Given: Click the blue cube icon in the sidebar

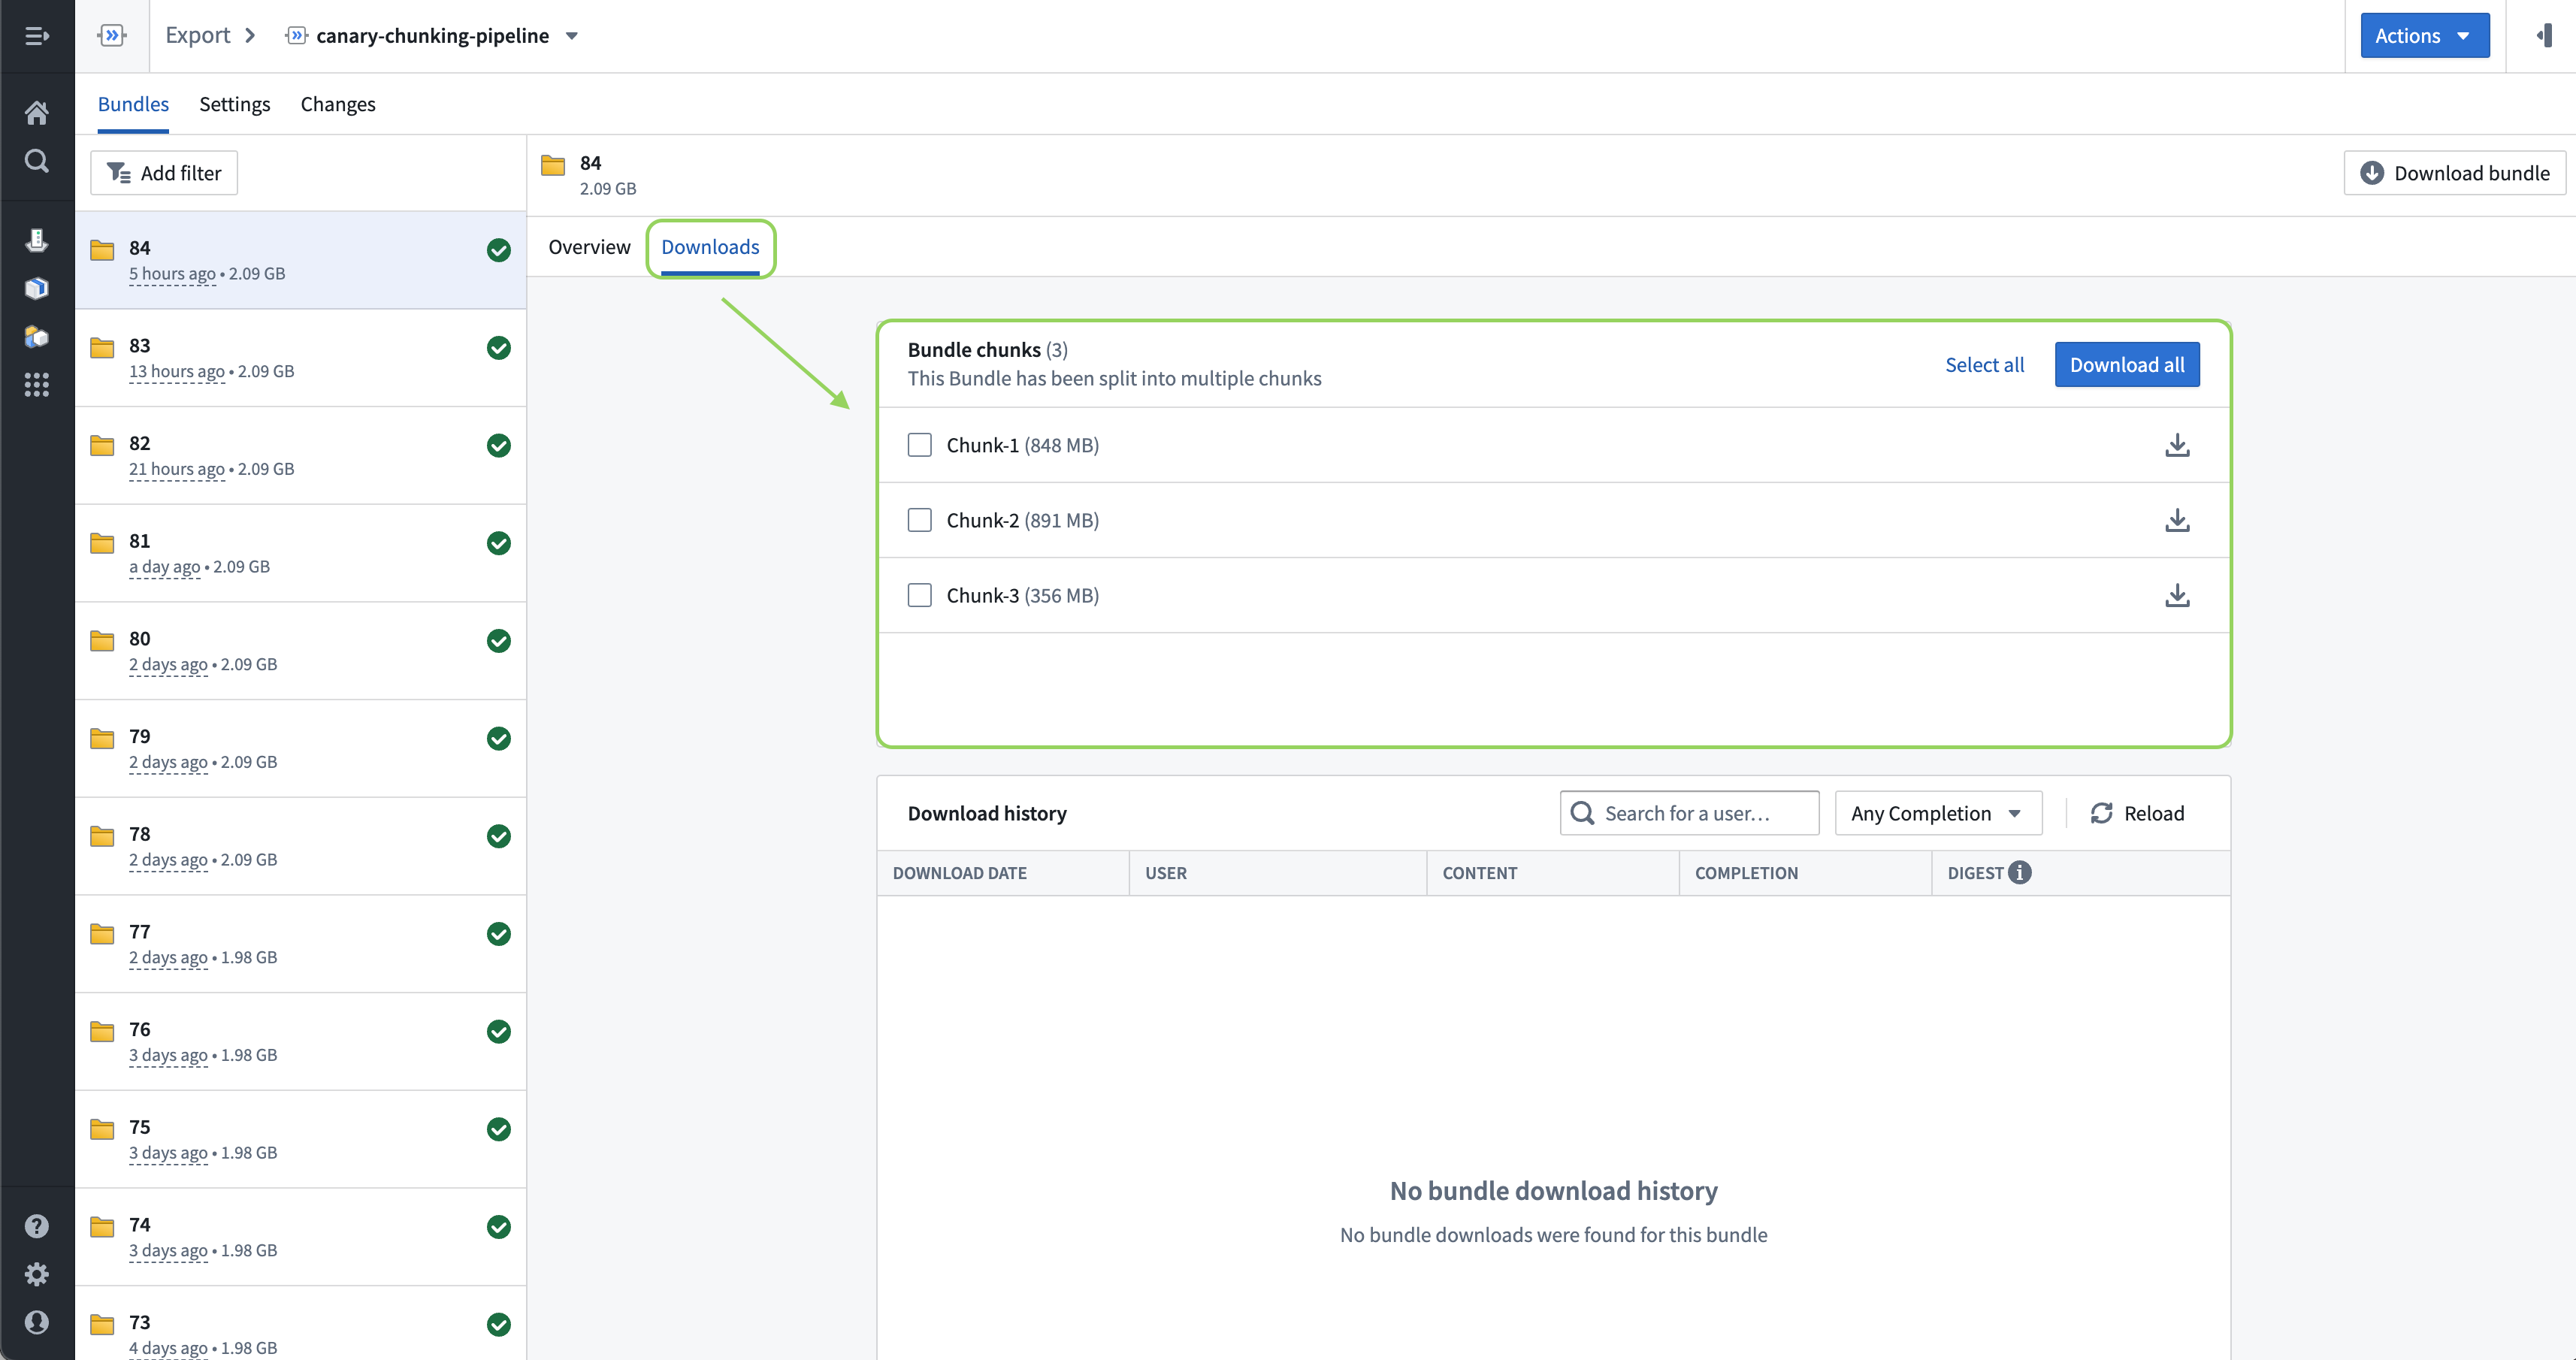Looking at the screenshot, I should point(37,289).
